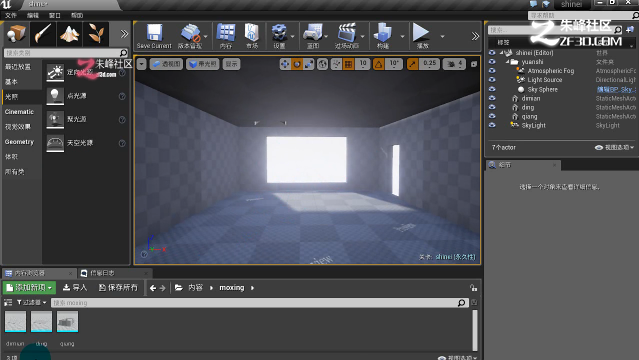Maximize or restore the viewport icon
The width and height of the screenshot is (639, 360).
pyautogui.click(x=474, y=64)
